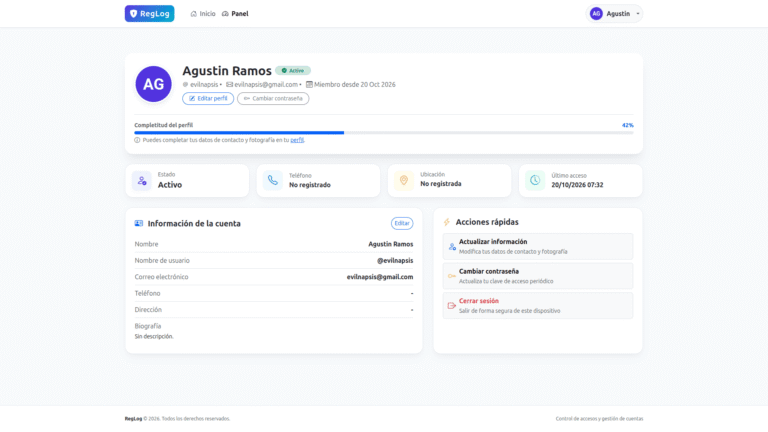The height and width of the screenshot is (432, 768).
Task: Click the RegLog shield logo
Action: [149, 14]
